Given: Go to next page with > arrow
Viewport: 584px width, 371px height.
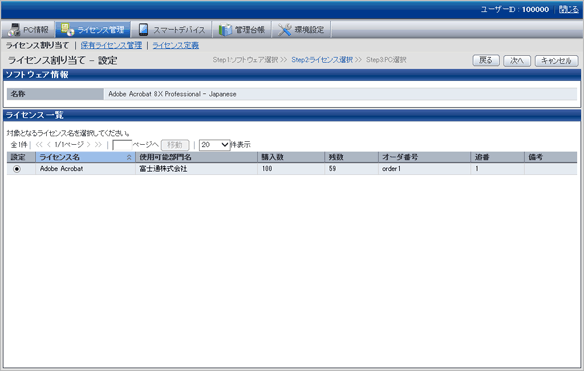Looking at the screenshot, I should (x=89, y=145).
